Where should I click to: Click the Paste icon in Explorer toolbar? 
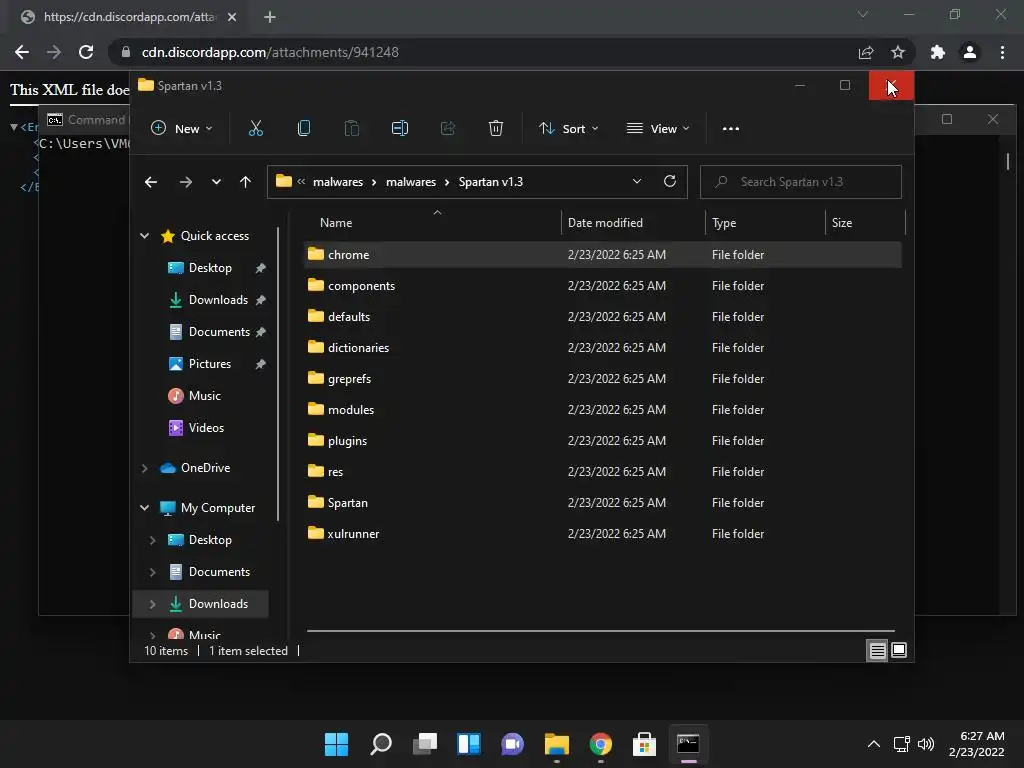pos(351,129)
